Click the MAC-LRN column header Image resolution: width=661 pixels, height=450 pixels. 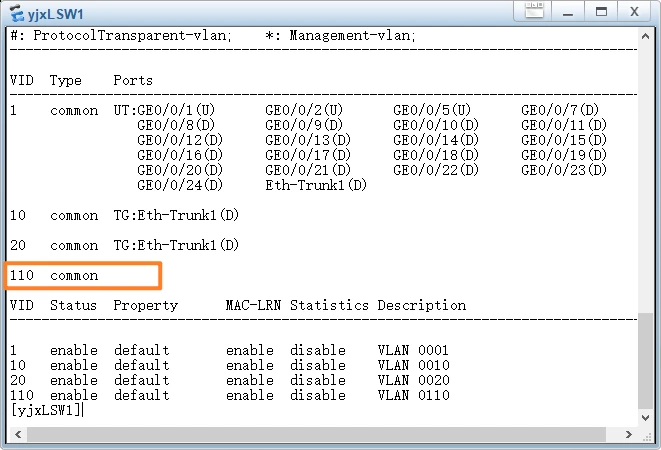[253, 305]
